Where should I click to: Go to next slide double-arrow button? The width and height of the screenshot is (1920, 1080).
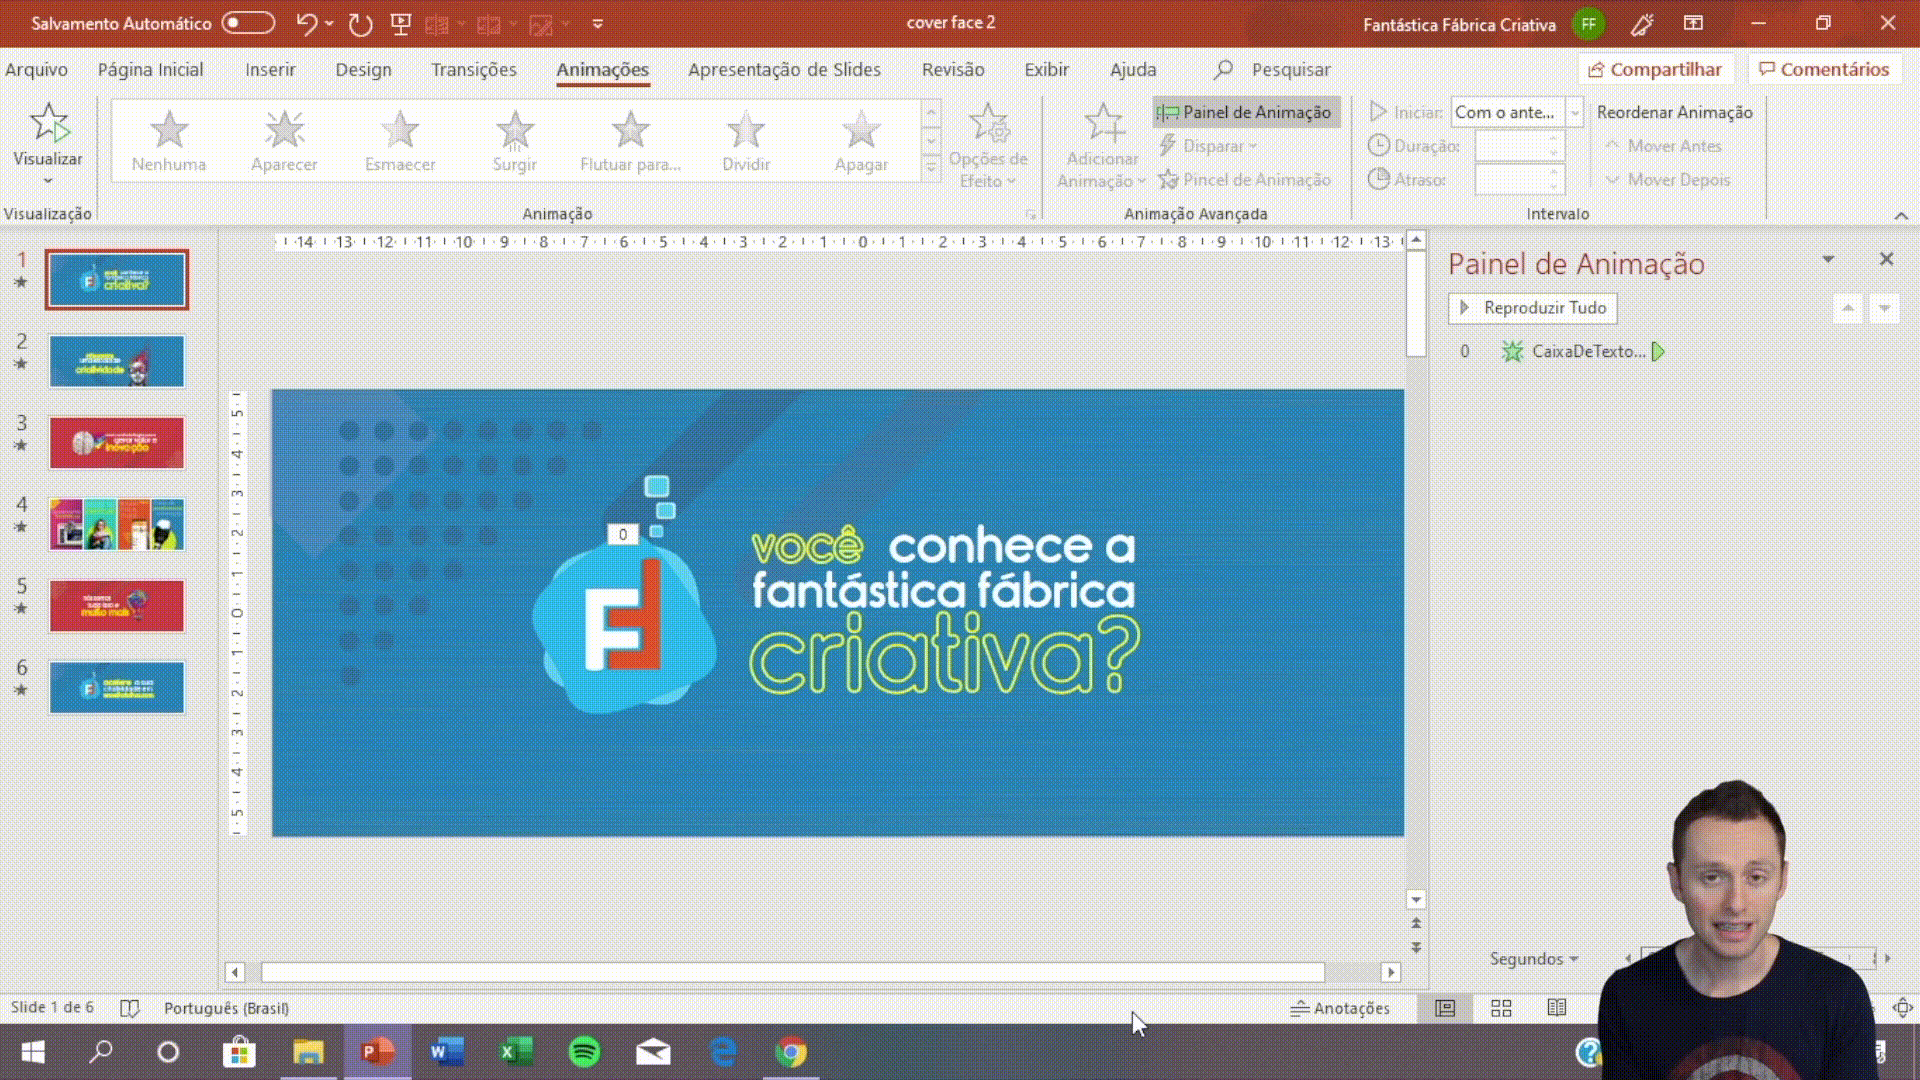[x=1416, y=946]
